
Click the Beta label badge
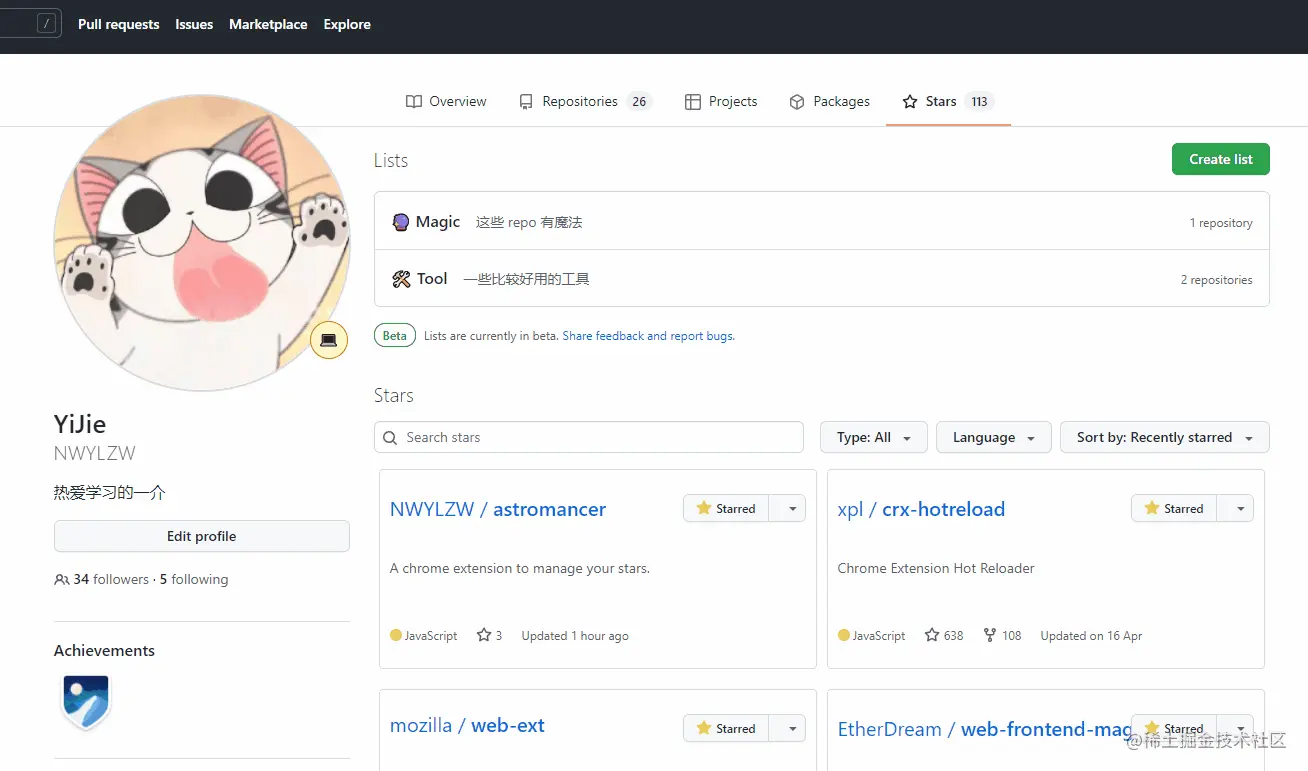point(395,336)
